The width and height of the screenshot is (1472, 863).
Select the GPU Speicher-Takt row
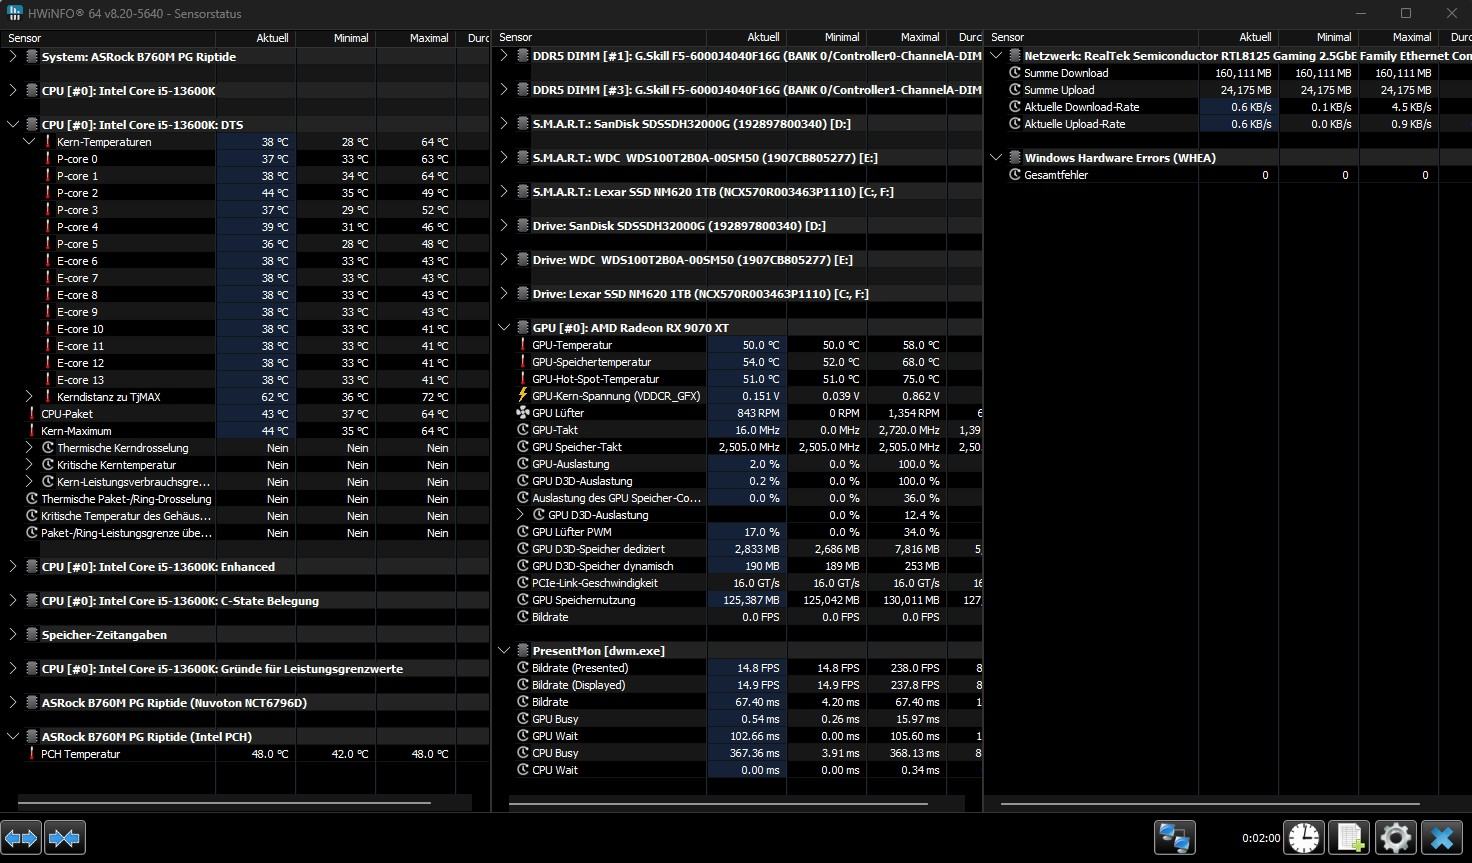[738, 447]
